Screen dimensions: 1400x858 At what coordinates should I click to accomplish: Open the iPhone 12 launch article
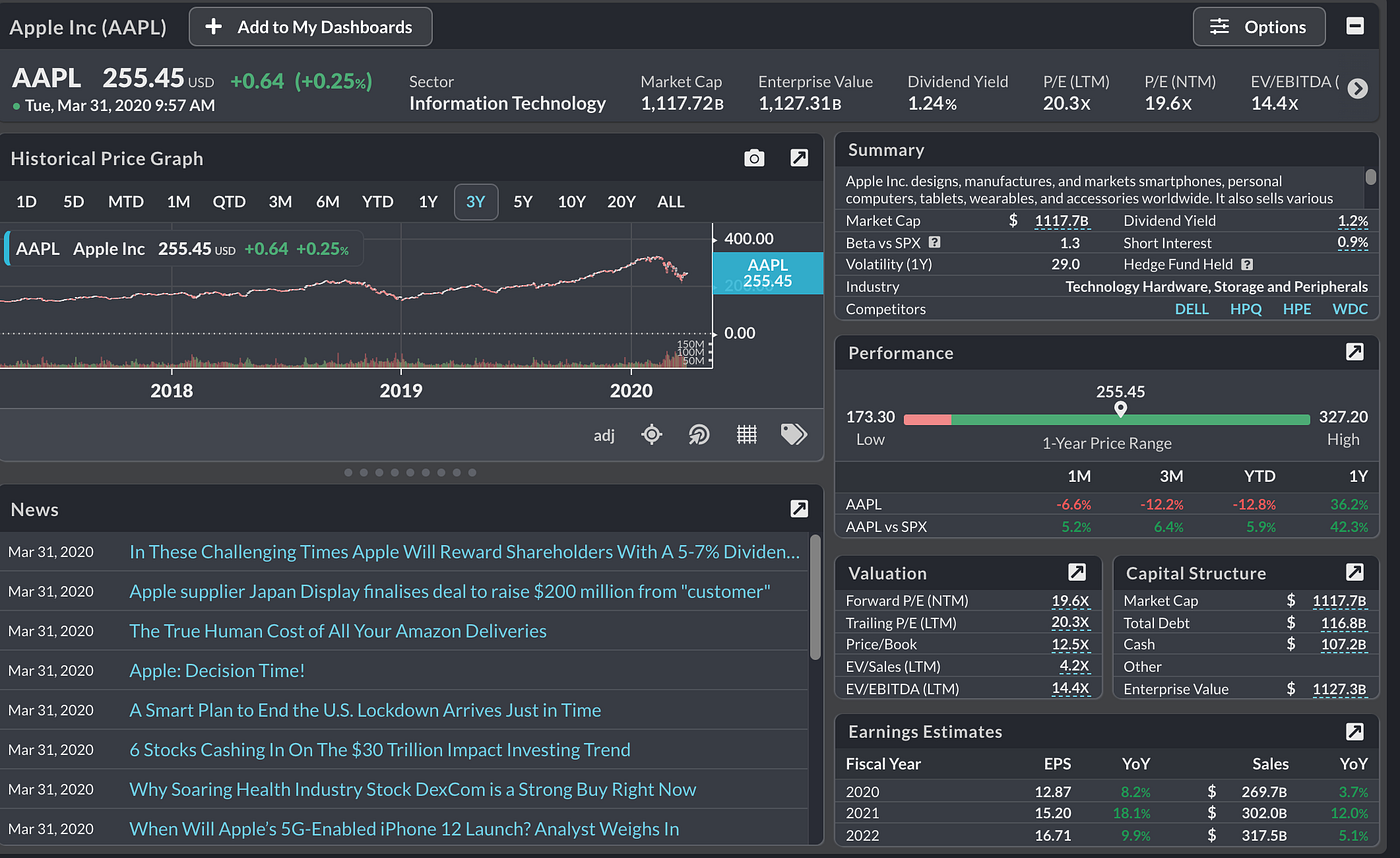pos(404,829)
